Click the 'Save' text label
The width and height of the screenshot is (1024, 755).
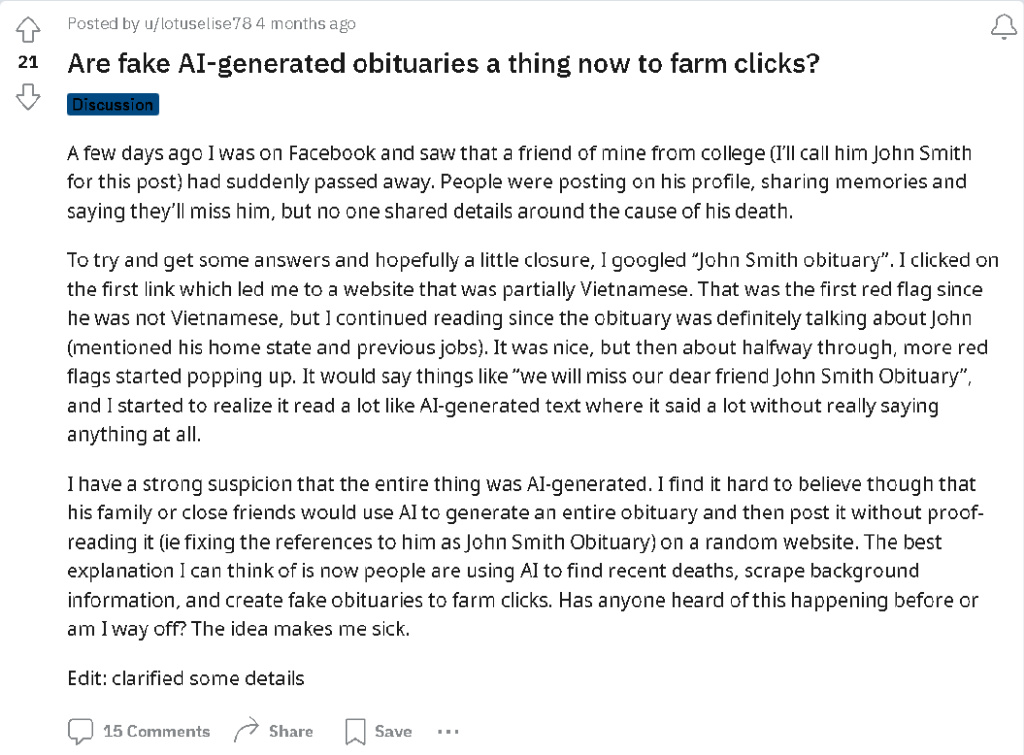(x=393, y=731)
